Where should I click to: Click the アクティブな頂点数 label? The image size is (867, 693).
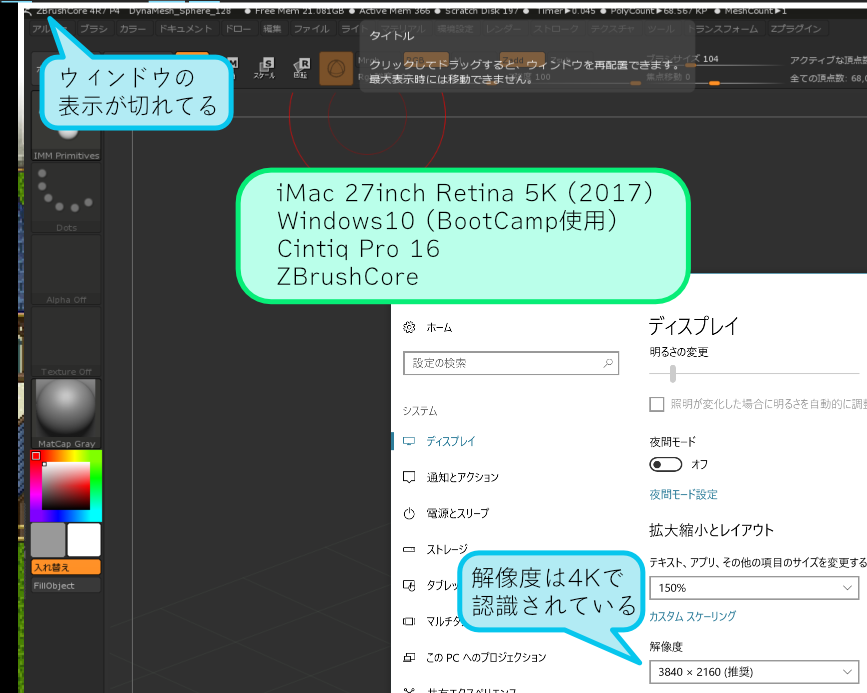(828, 60)
